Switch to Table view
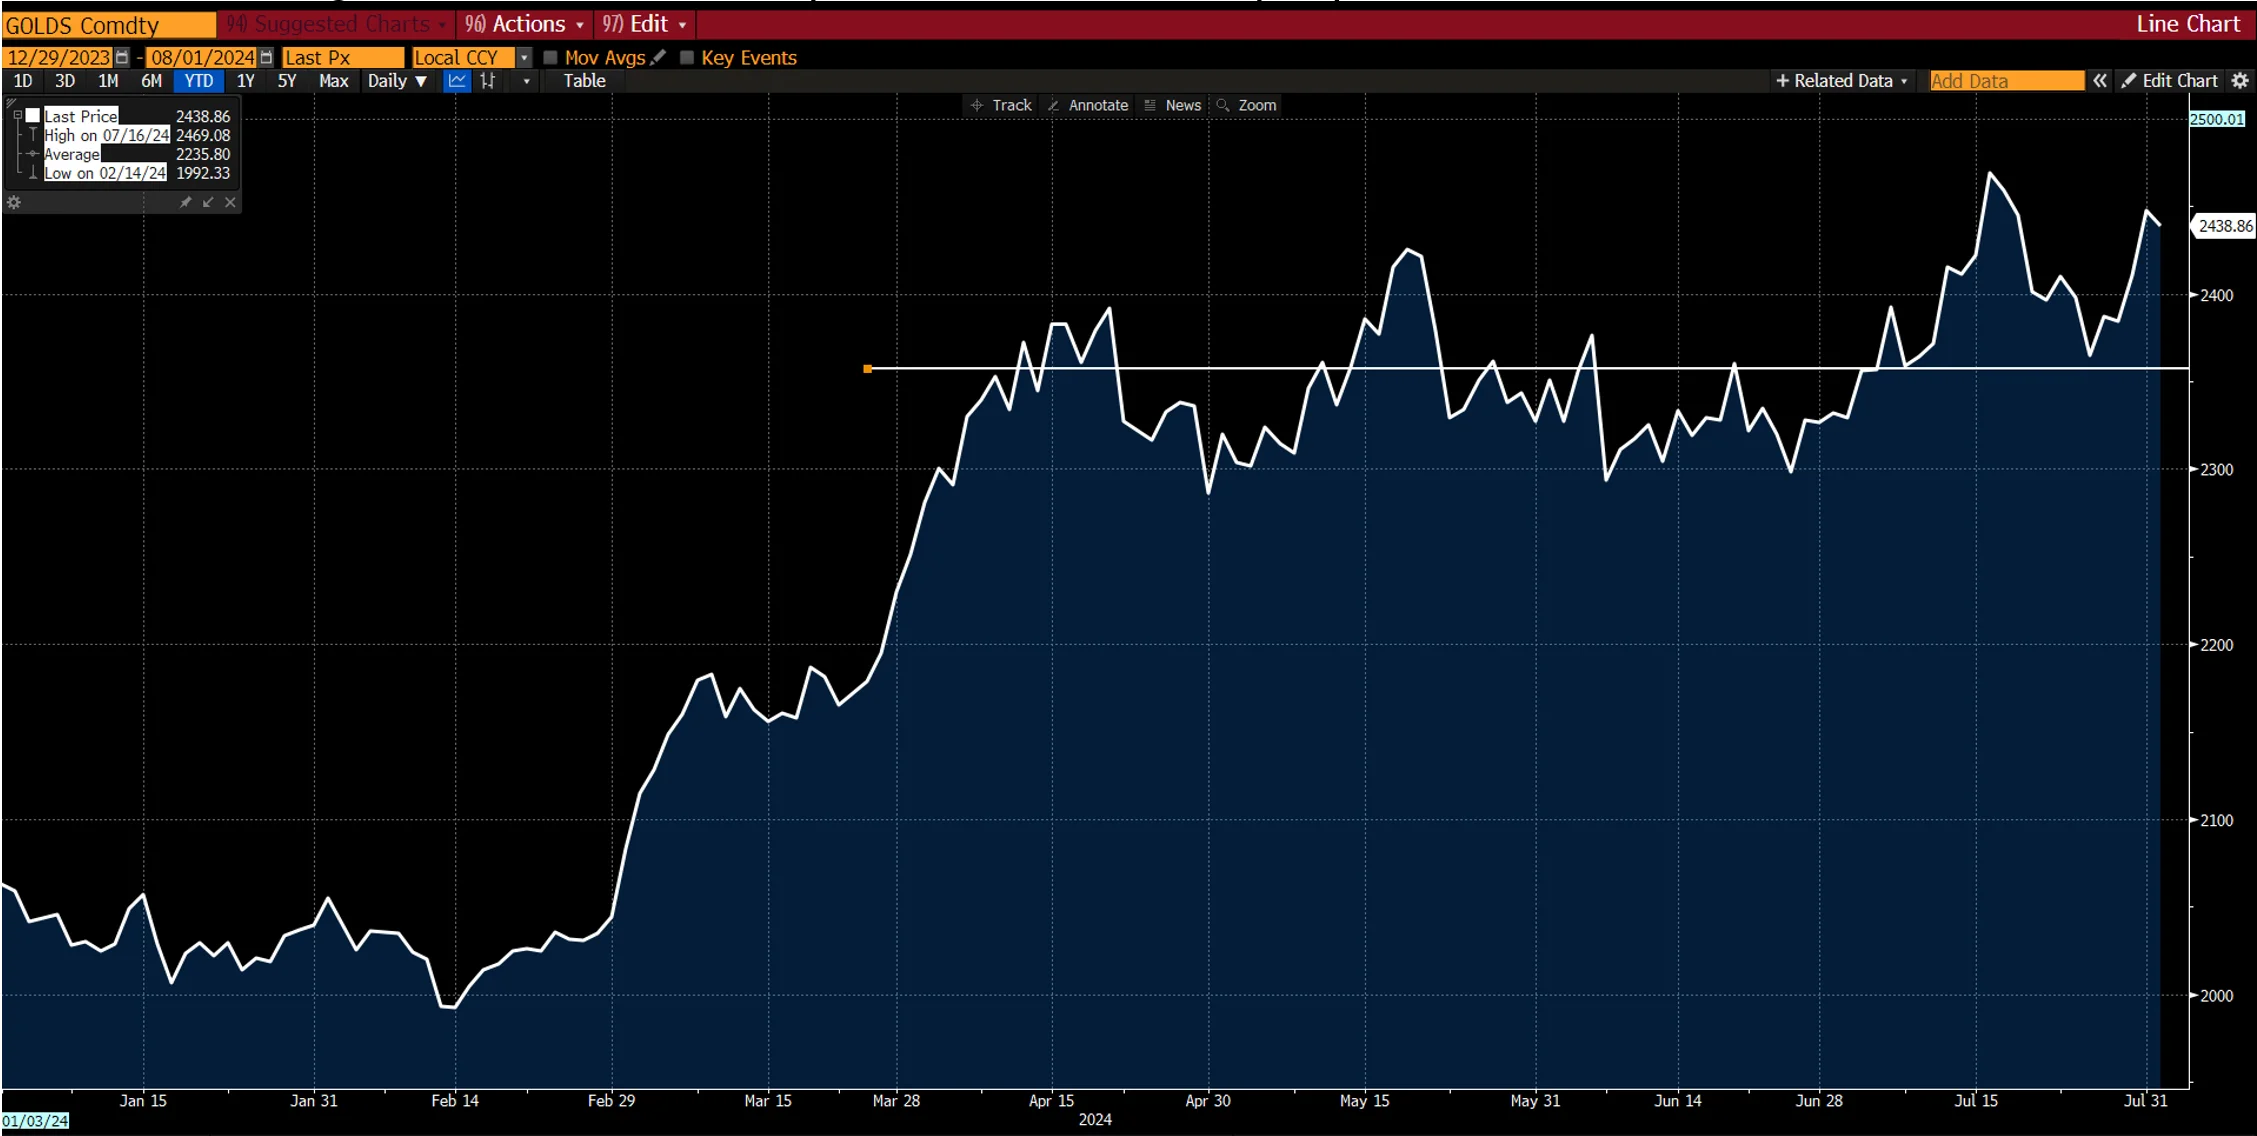 [x=584, y=81]
